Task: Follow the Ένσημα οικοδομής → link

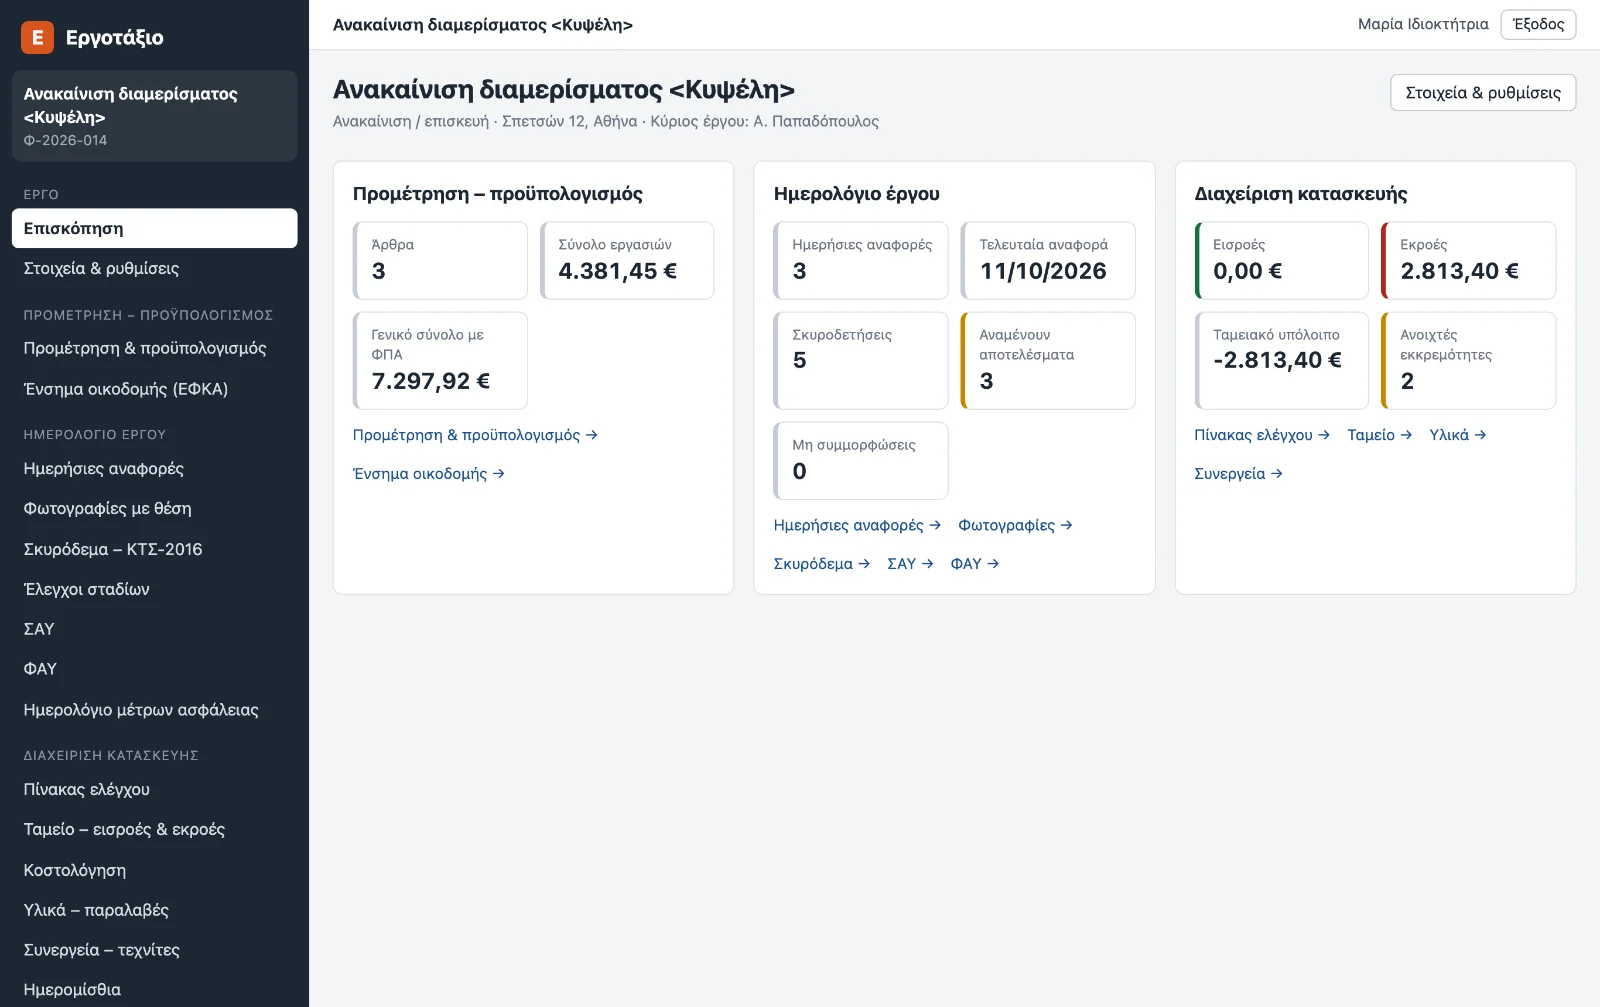Action: 429,474
